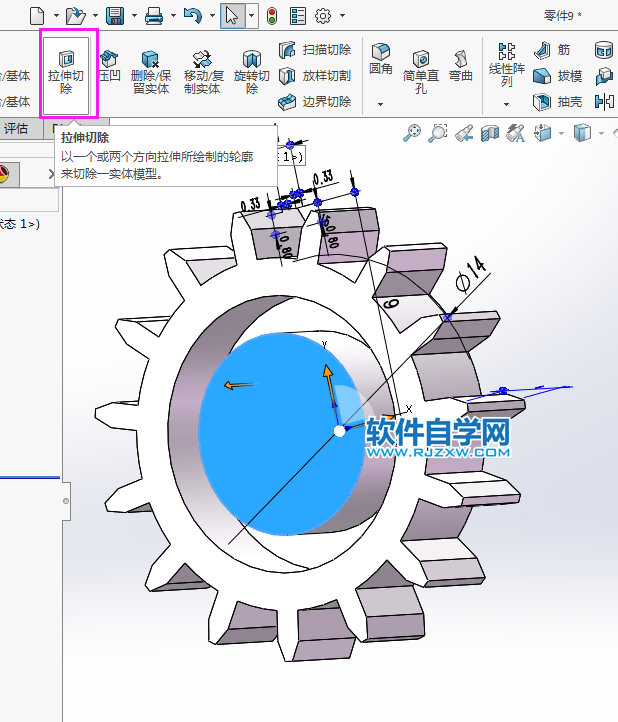618x722 pixels.
Task: Open the Save options dropdown arrow
Action: point(134,16)
